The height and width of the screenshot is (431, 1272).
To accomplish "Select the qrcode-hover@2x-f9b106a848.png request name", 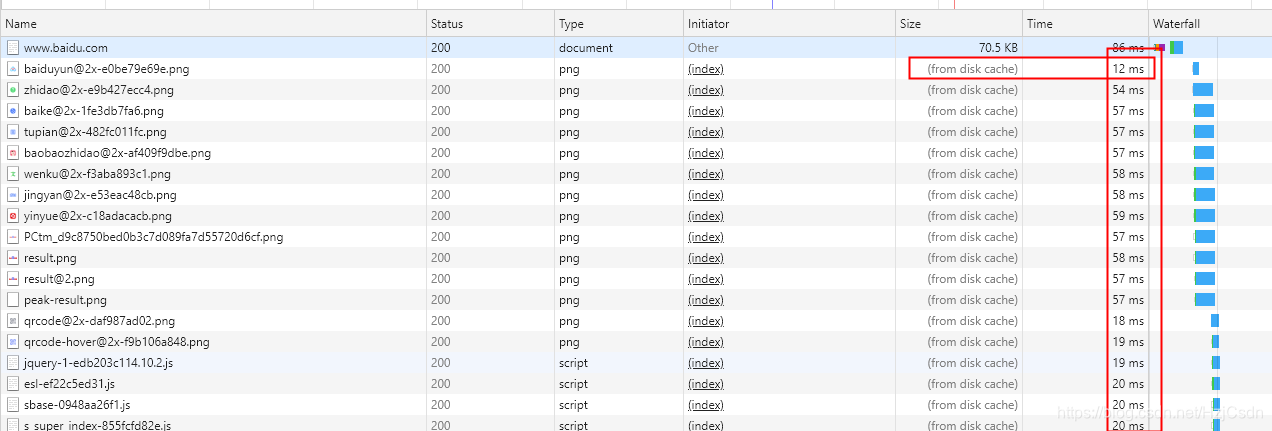I will [117, 342].
